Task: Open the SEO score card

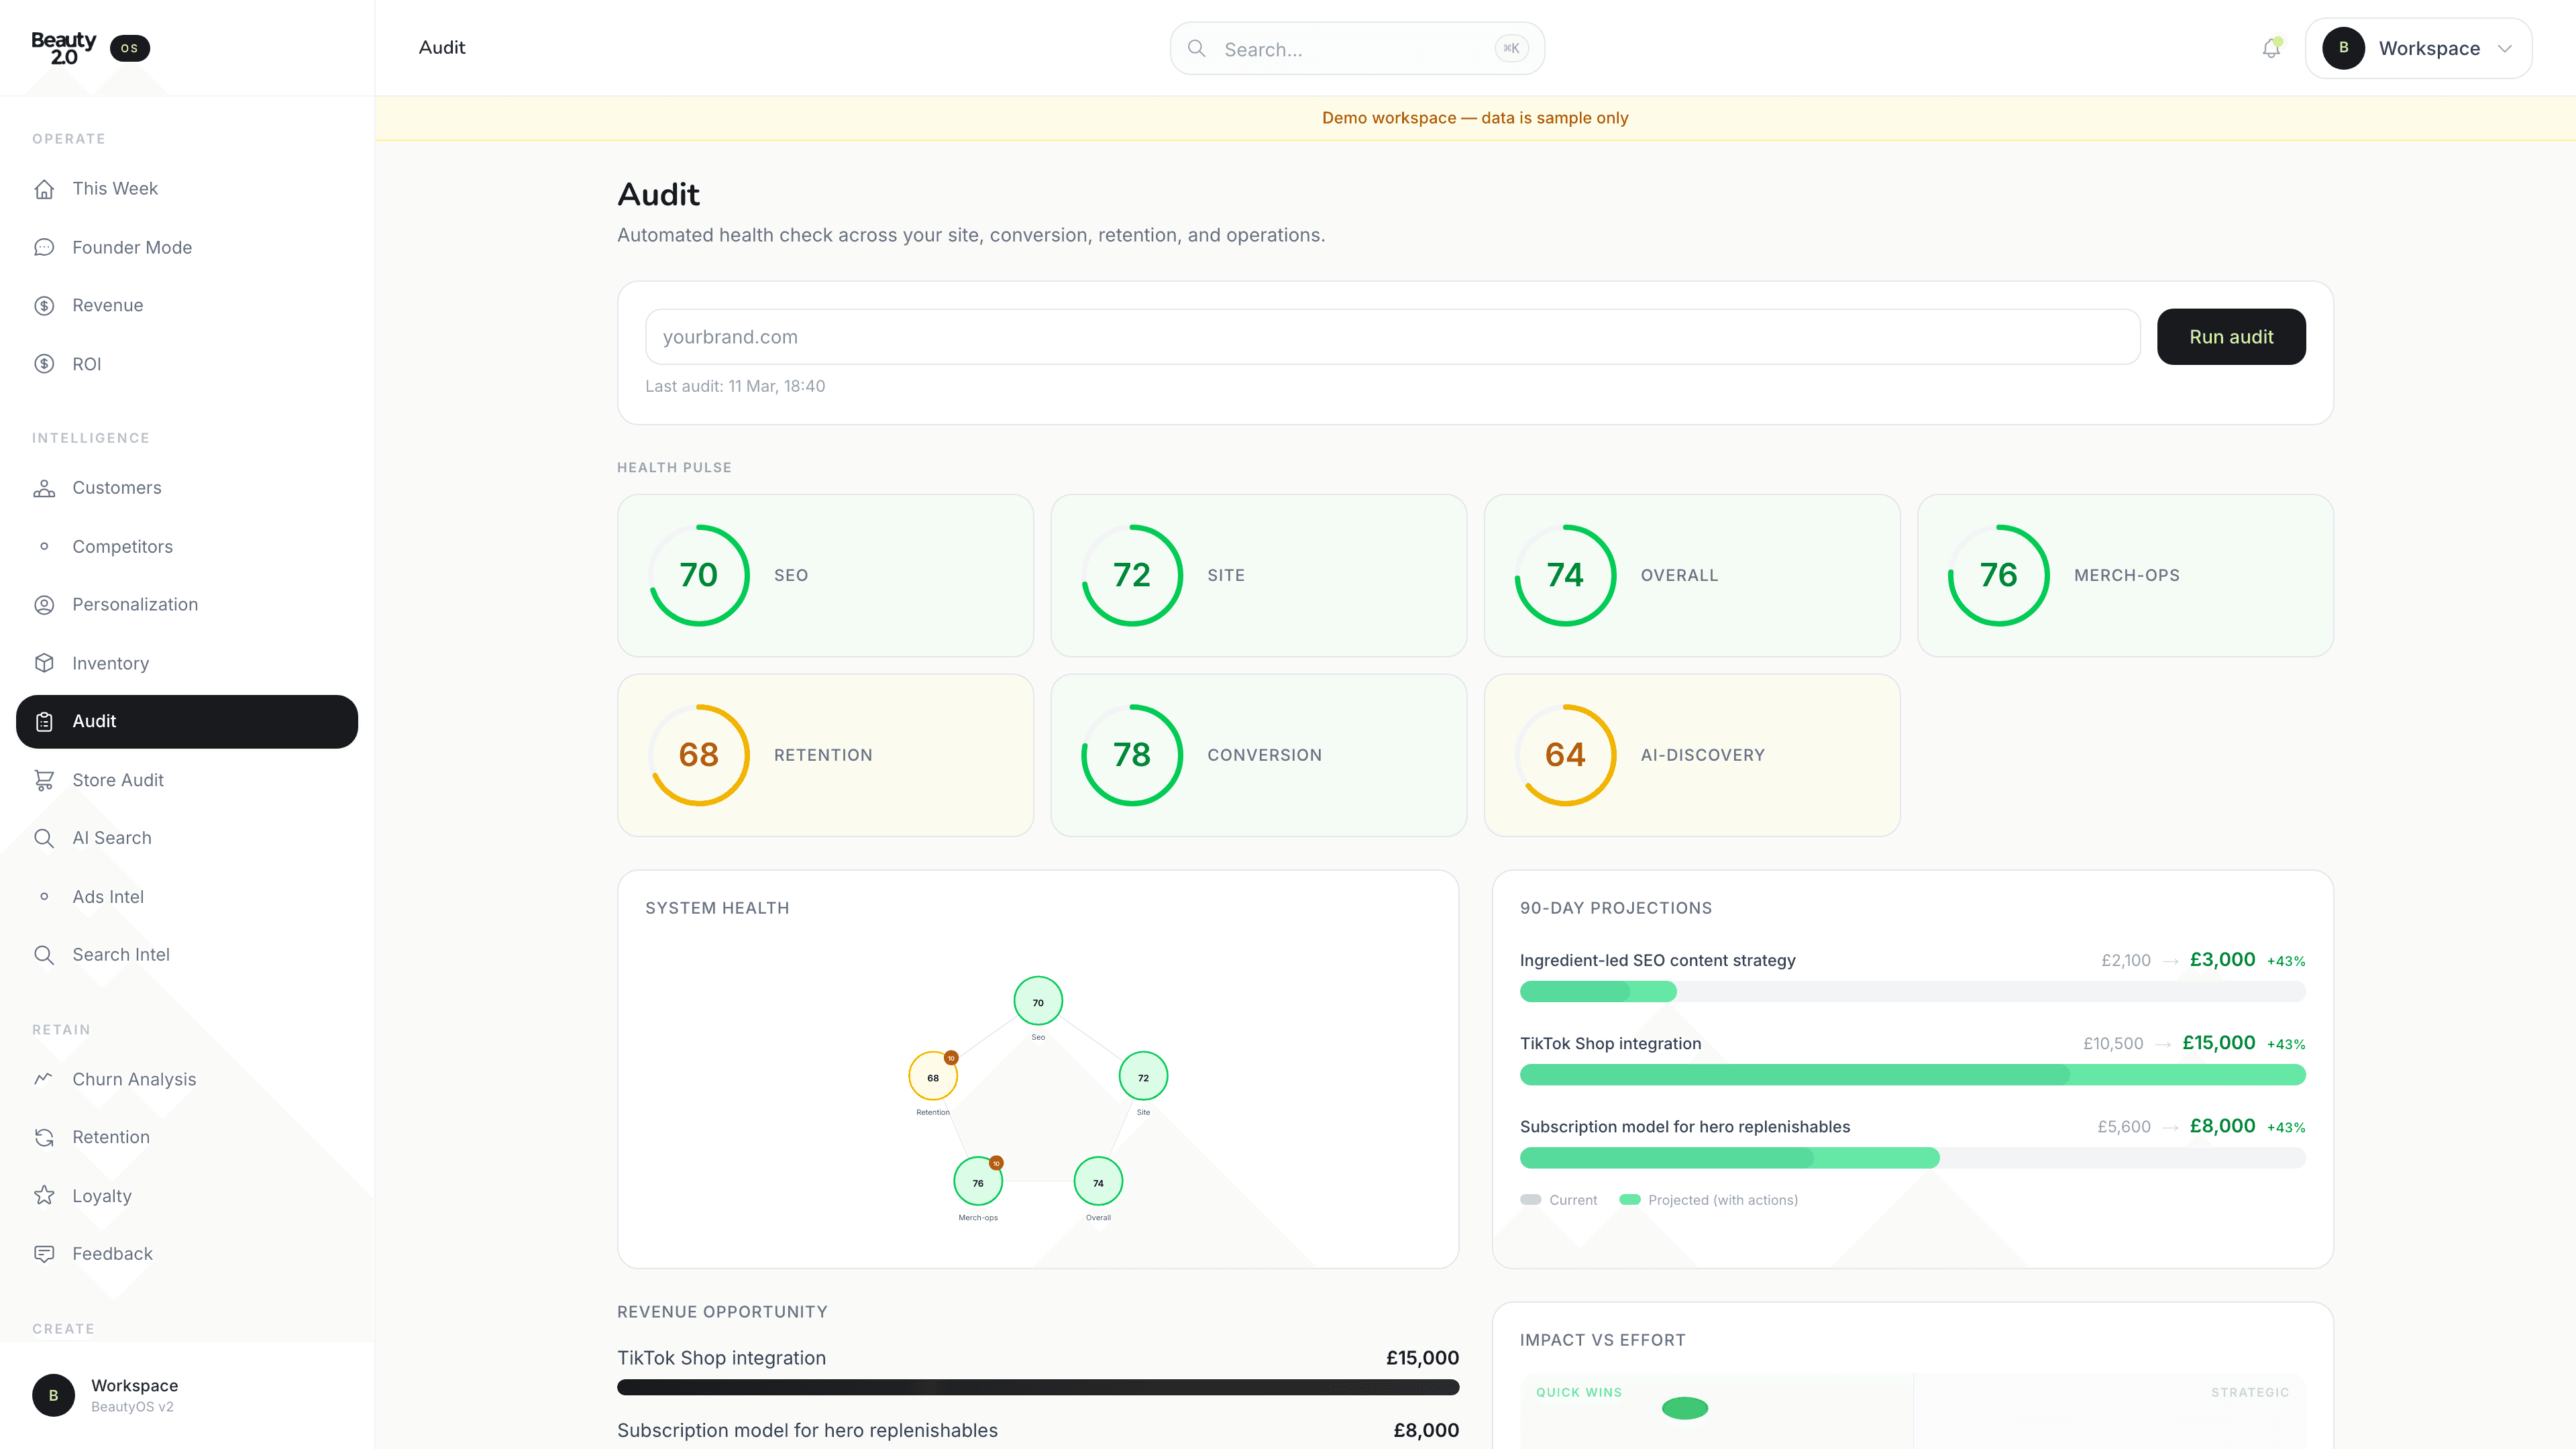Action: (825, 575)
